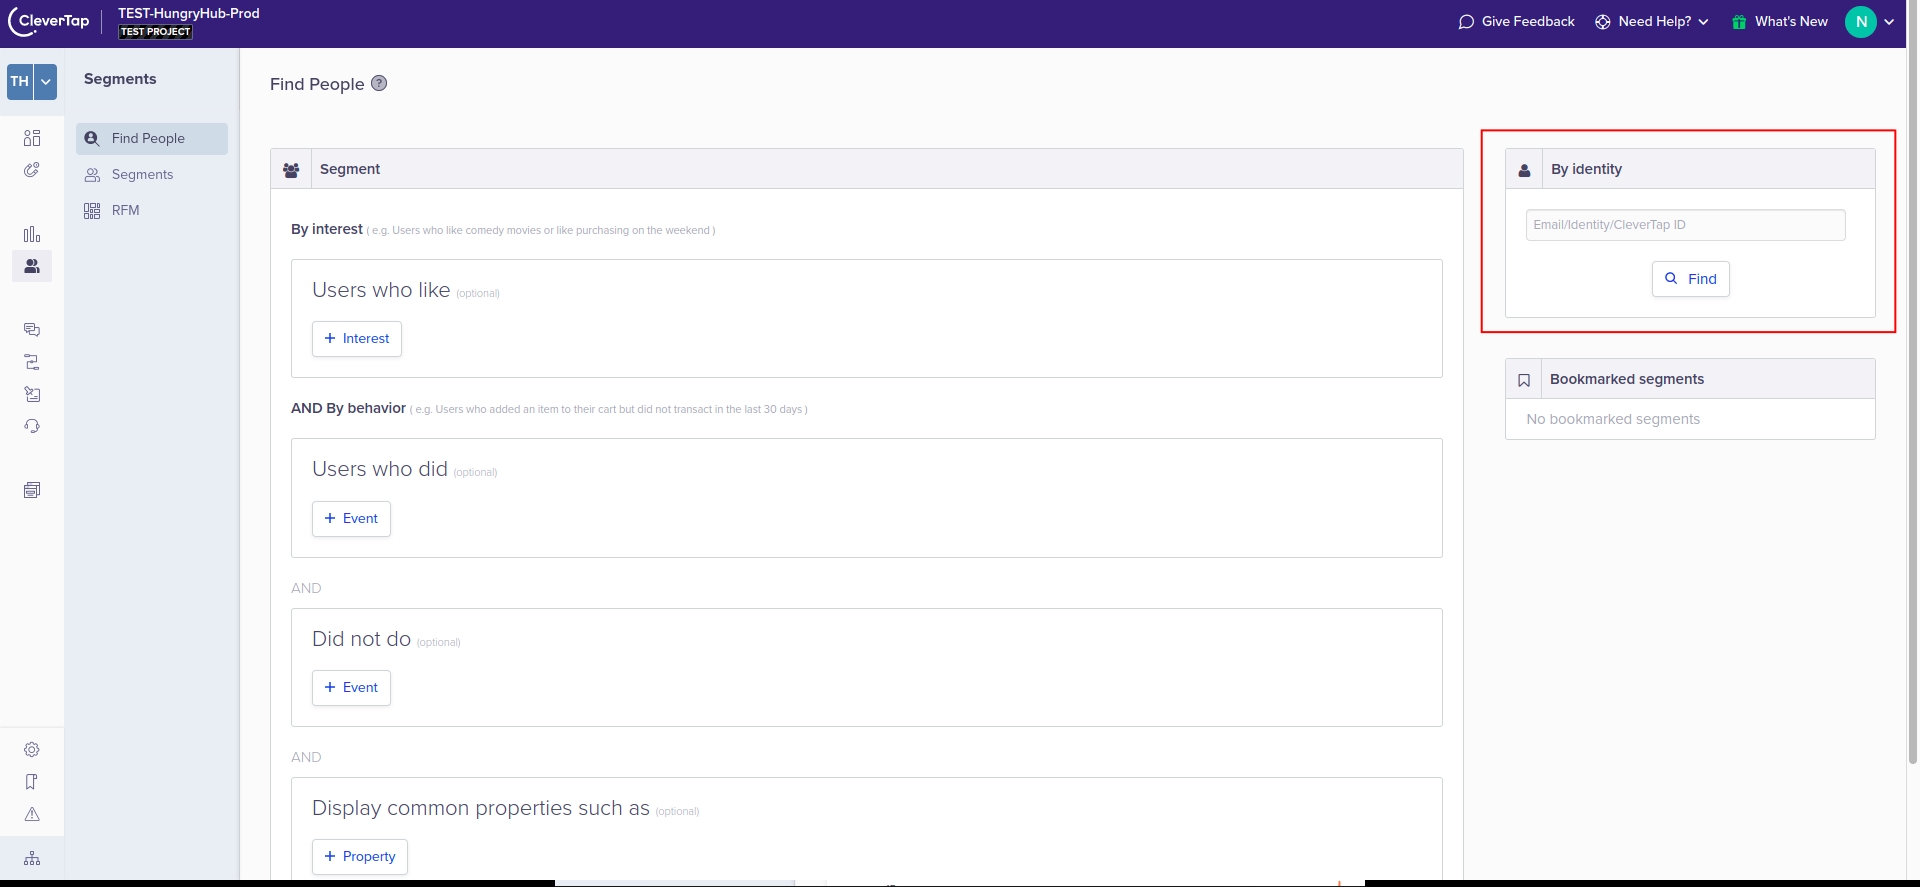Click the chat bubbles Campaigns sidebar icon
The image size is (1920, 887).
(32, 330)
